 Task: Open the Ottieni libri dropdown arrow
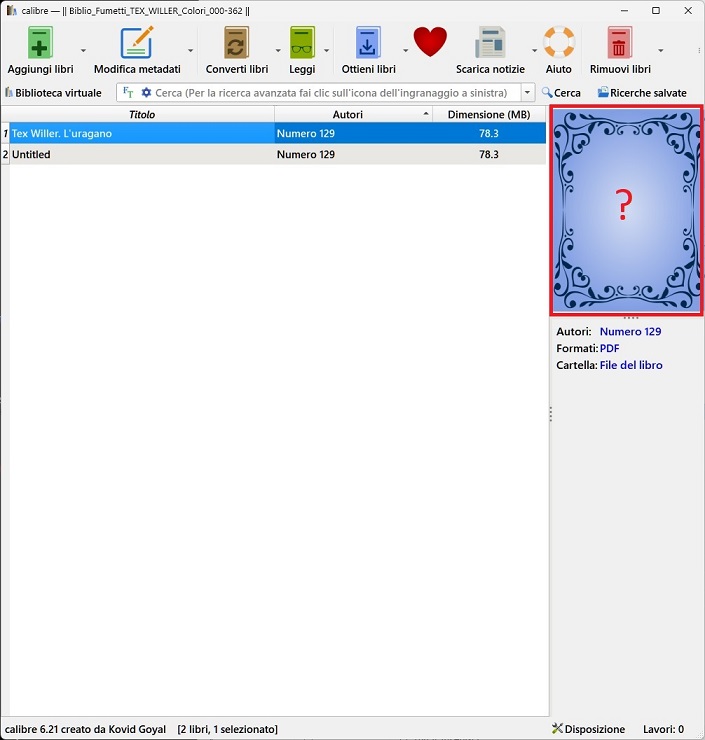click(x=405, y=50)
